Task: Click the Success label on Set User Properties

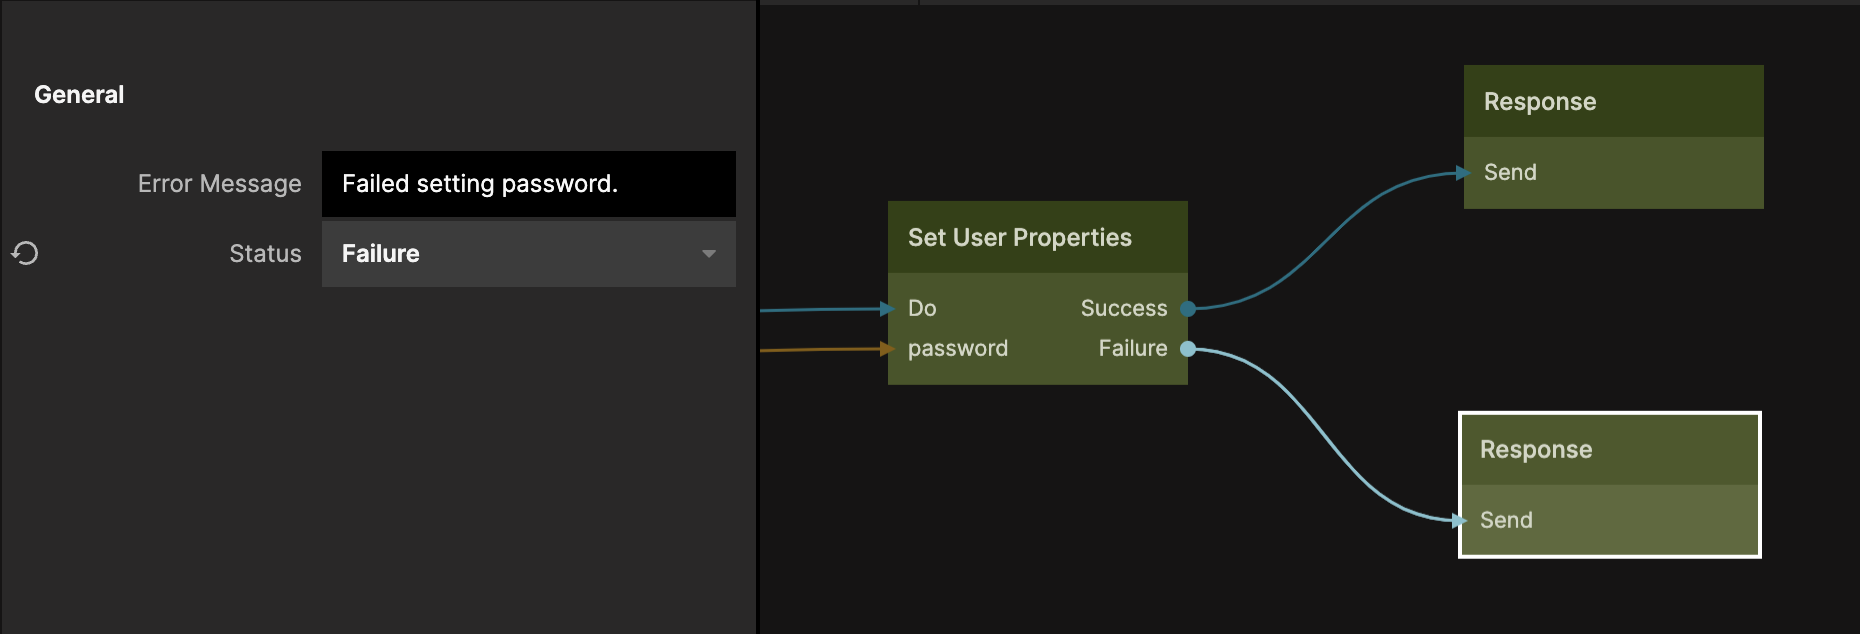Action: point(1123,309)
